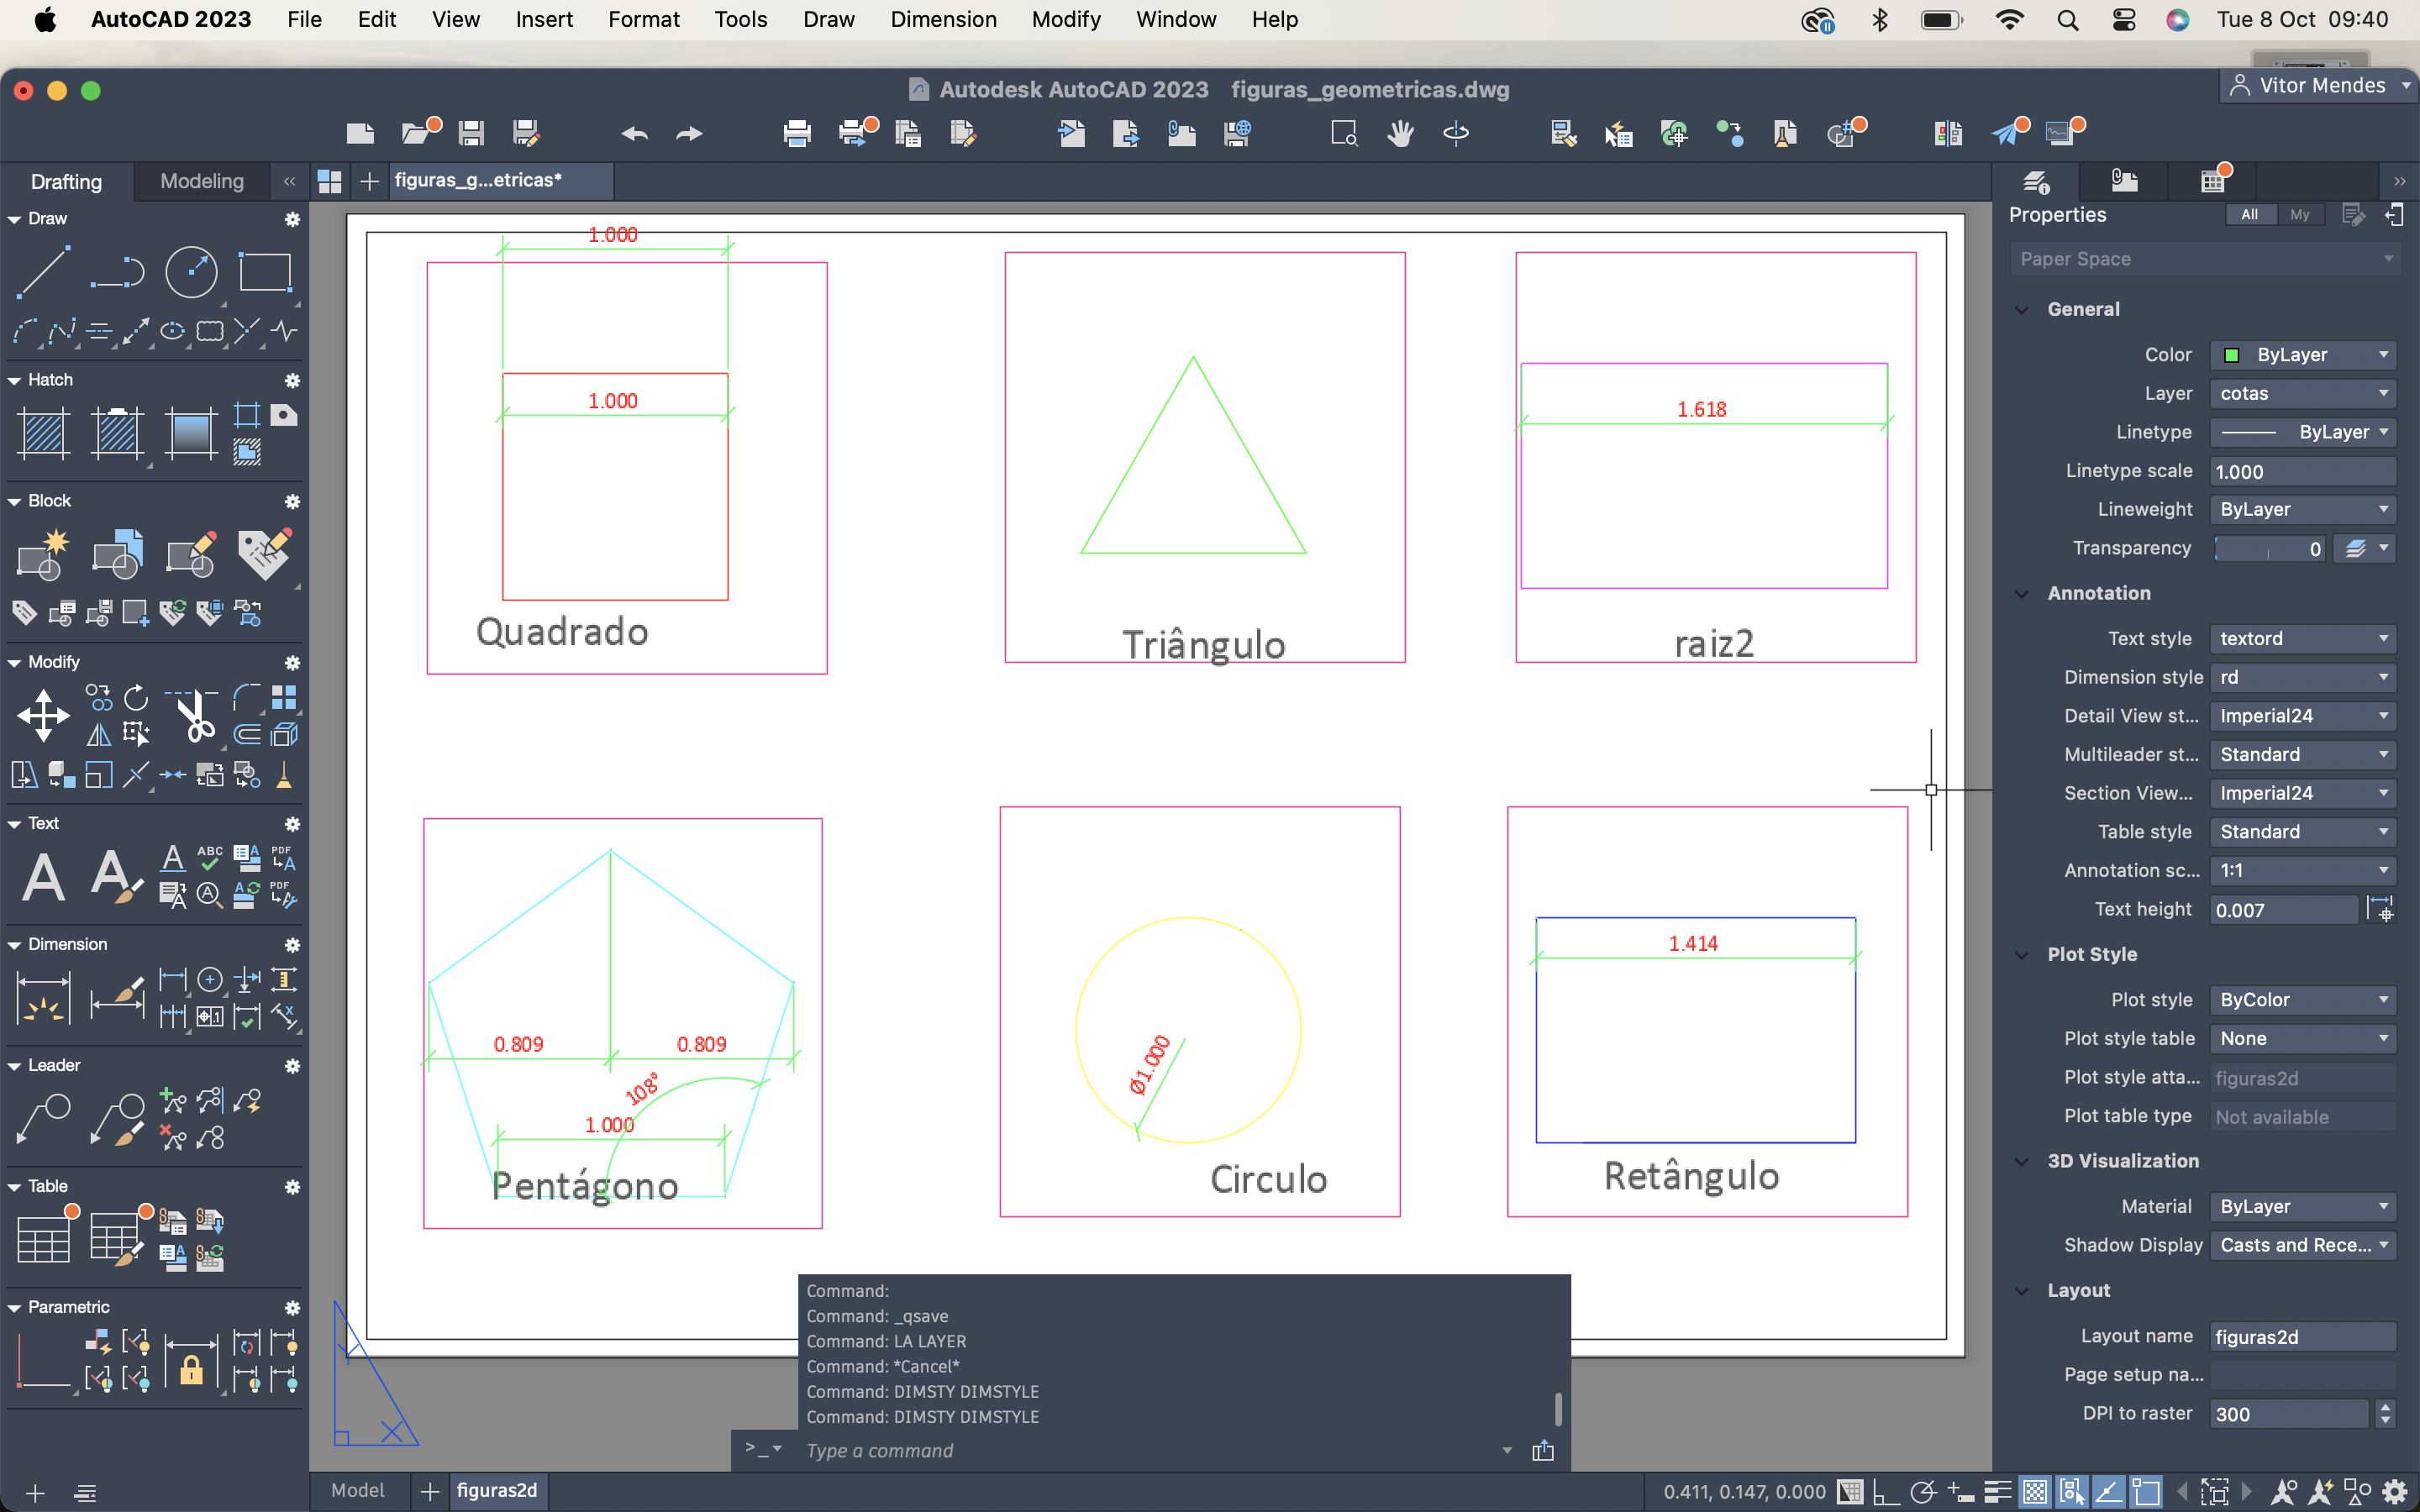Image resolution: width=2420 pixels, height=1512 pixels.
Task: Switch to the Modeling workspace tab
Action: tap(202, 181)
